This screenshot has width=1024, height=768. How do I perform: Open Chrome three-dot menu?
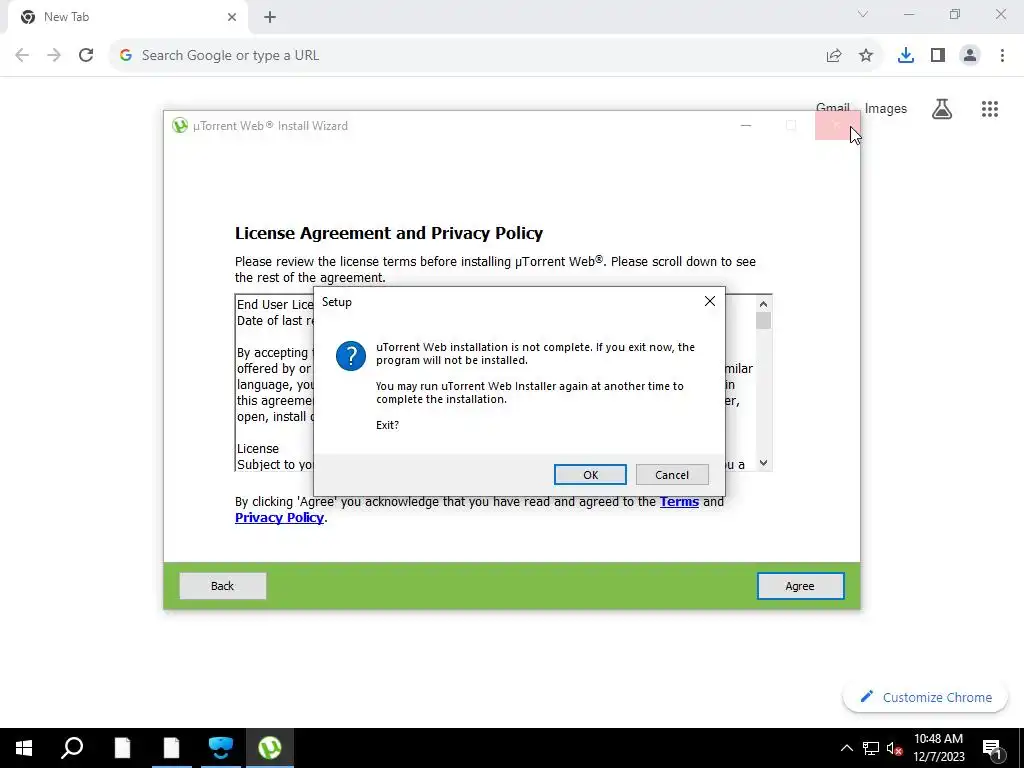click(1002, 56)
